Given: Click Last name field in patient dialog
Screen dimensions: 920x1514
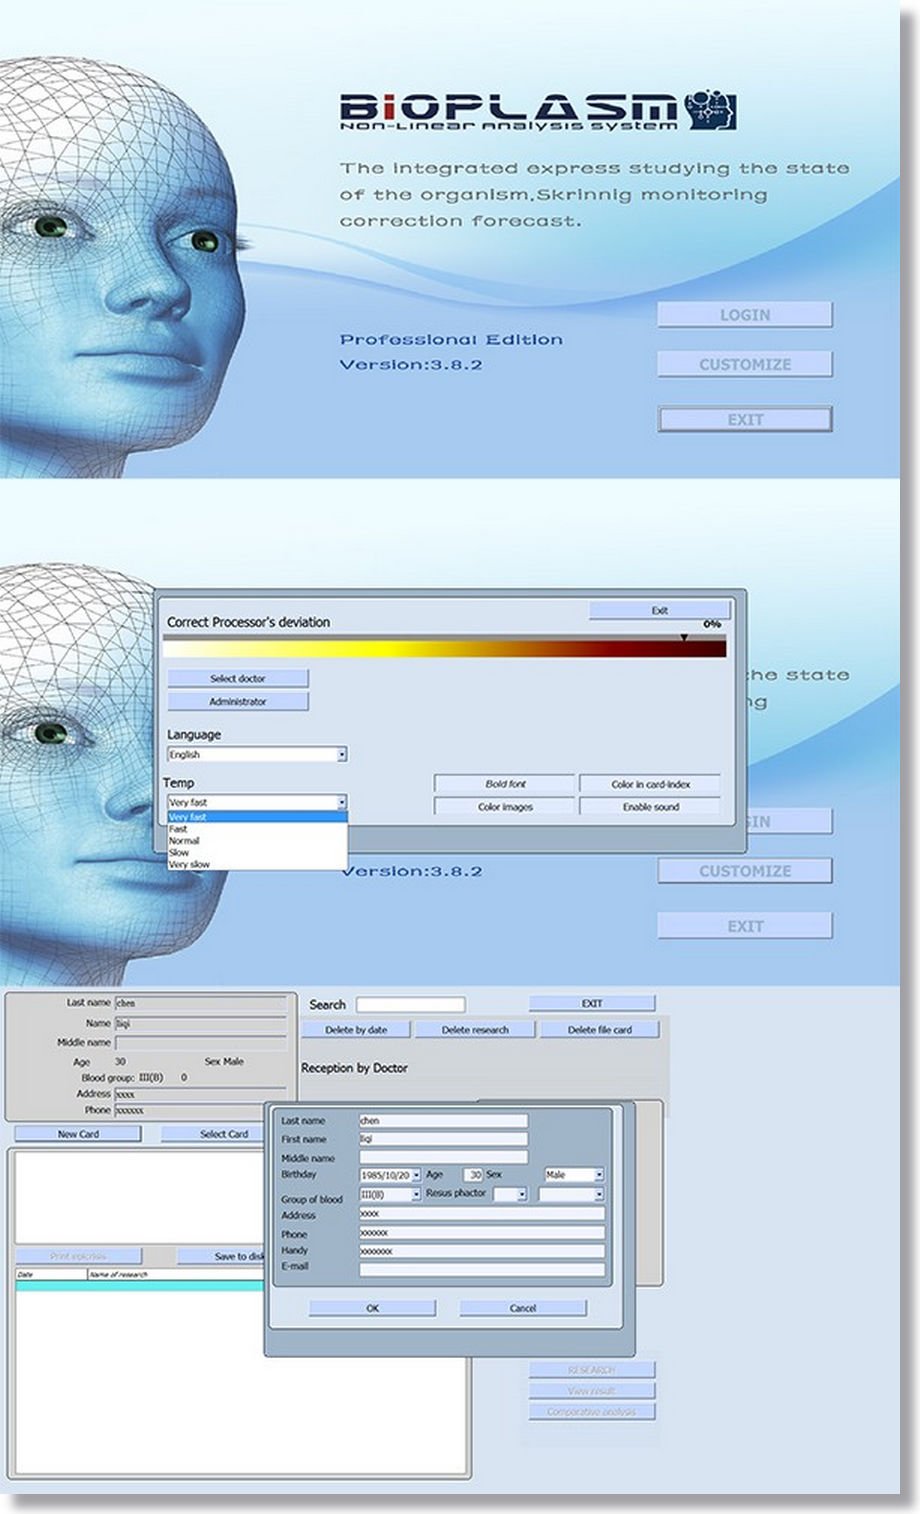Looking at the screenshot, I should (443, 1121).
